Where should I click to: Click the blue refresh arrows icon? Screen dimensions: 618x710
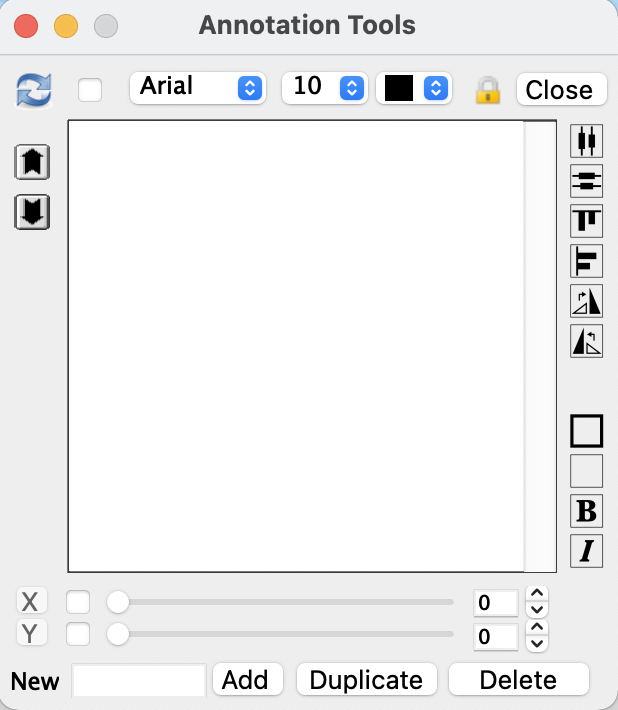34,91
